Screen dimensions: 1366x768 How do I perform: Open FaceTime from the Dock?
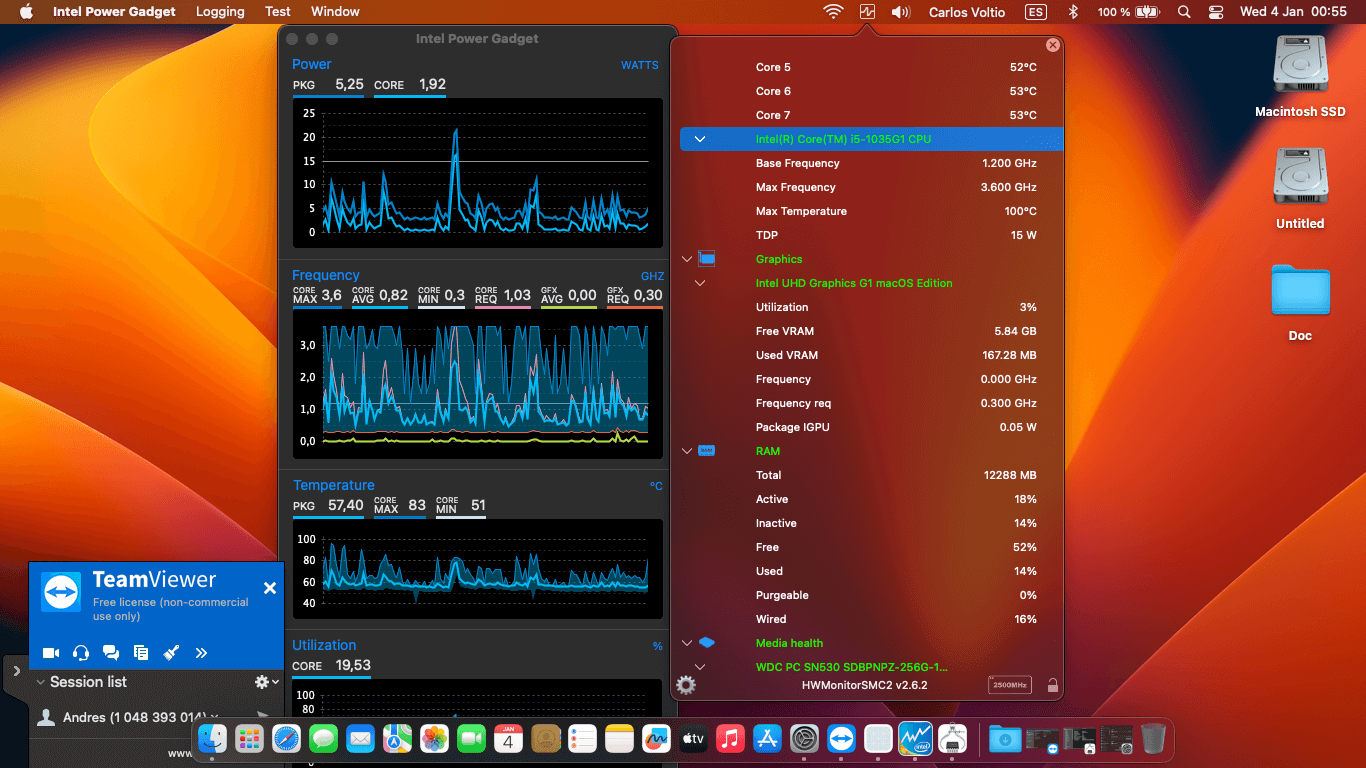[x=471, y=739]
